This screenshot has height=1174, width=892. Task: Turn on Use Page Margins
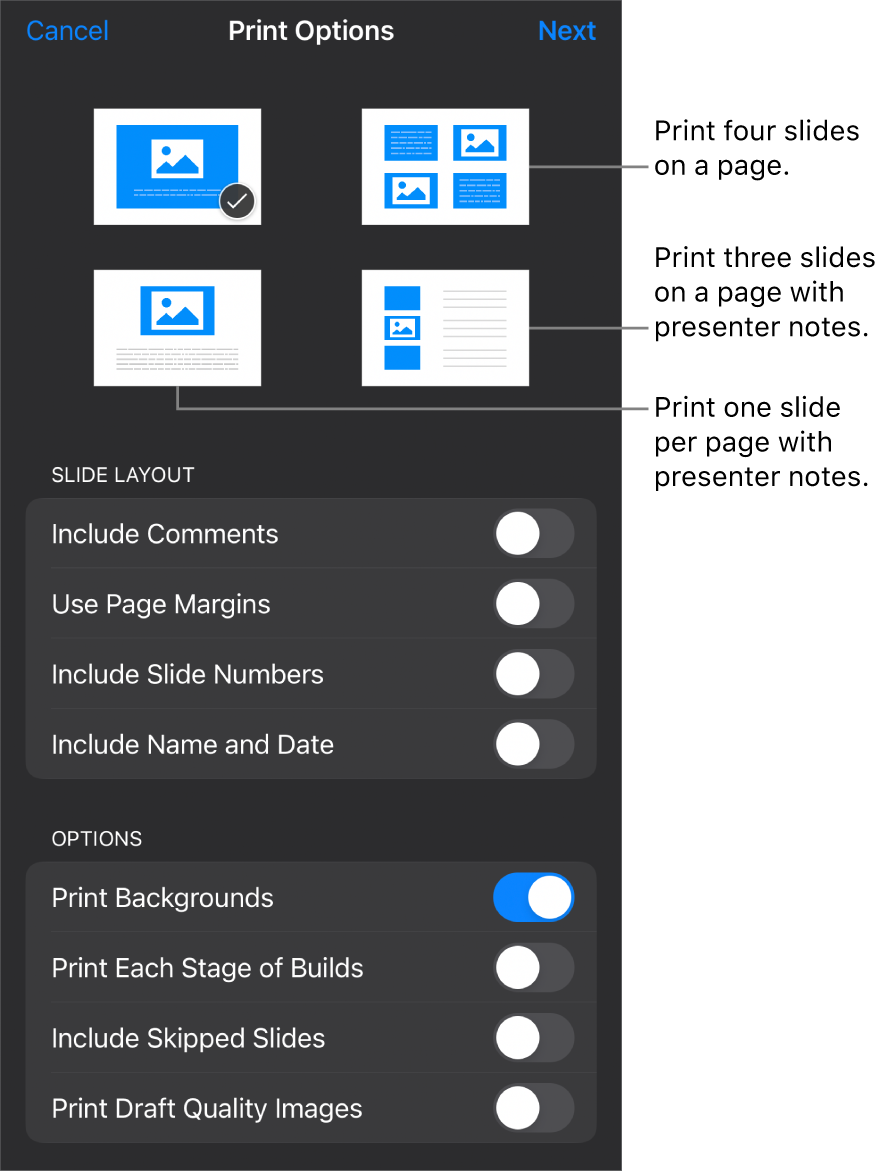[x=534, y=604]
